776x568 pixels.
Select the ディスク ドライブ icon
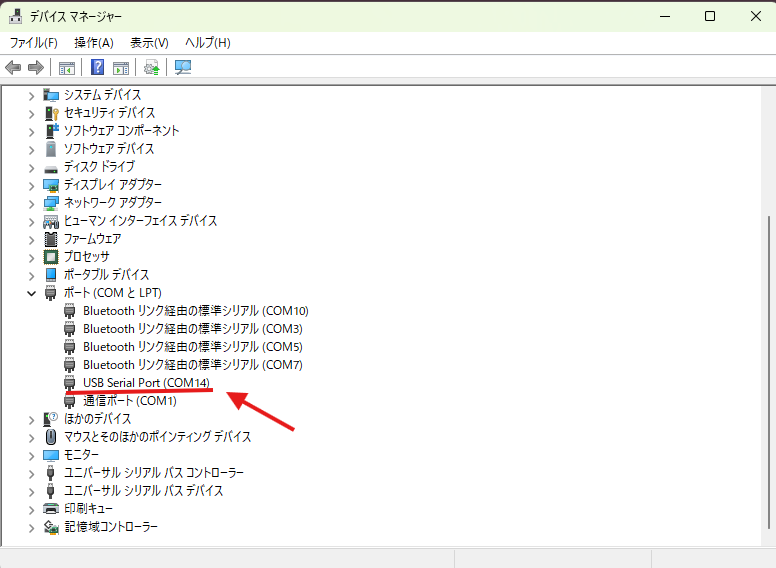click(50, 169)
